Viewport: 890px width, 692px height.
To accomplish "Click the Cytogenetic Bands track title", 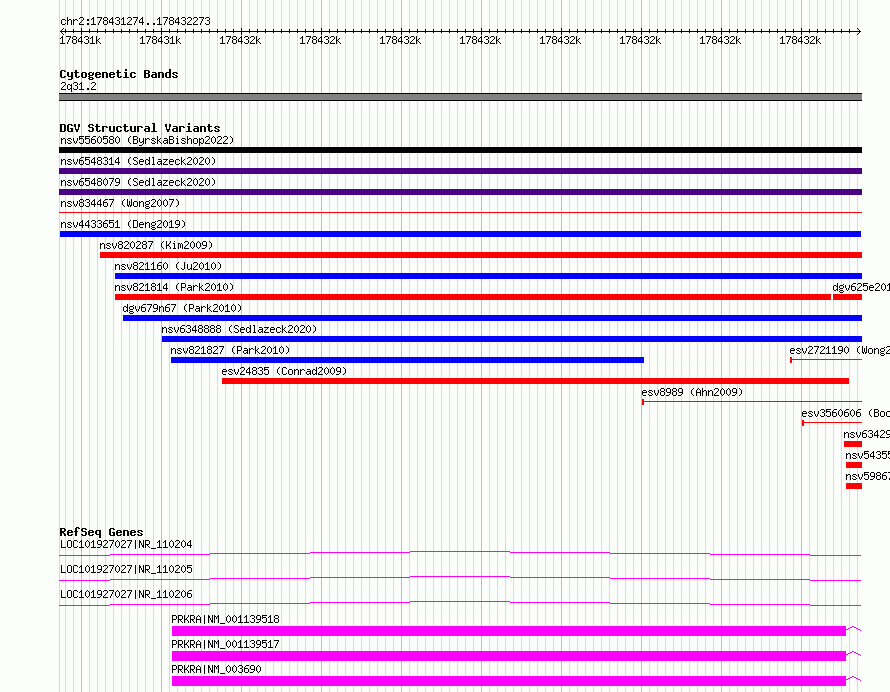I will click(x=119, y=74).
